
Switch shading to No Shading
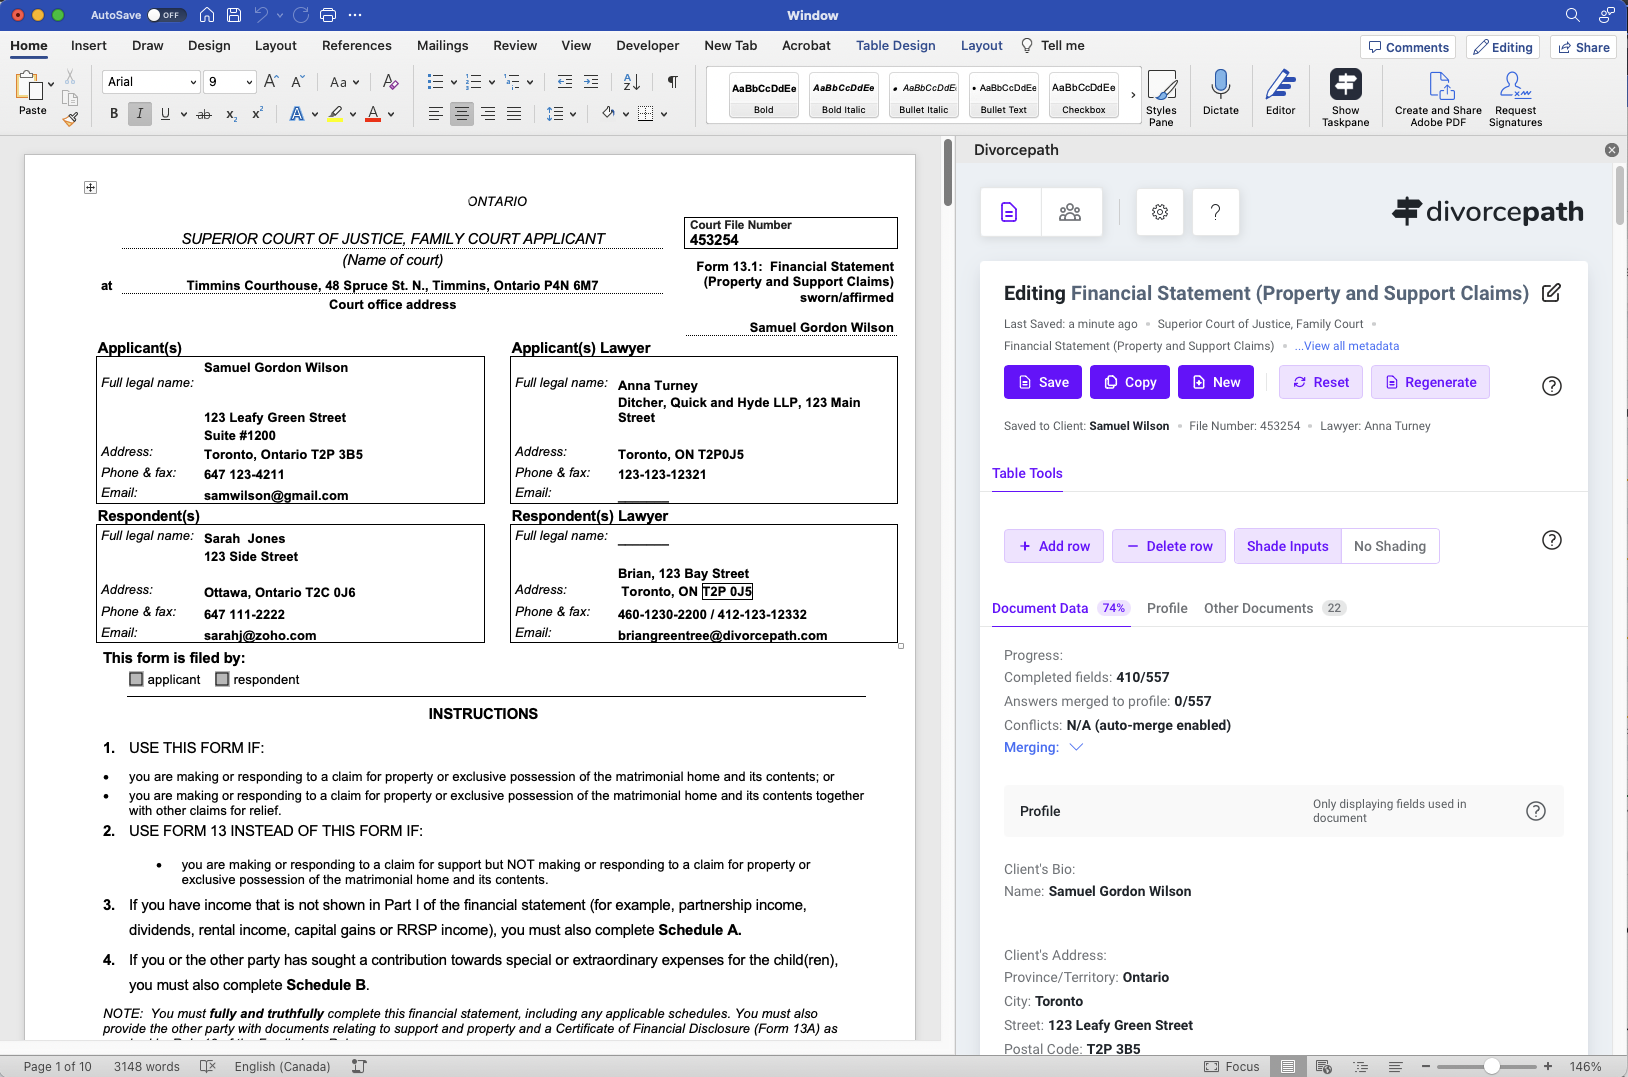(x=1389, y=546)
